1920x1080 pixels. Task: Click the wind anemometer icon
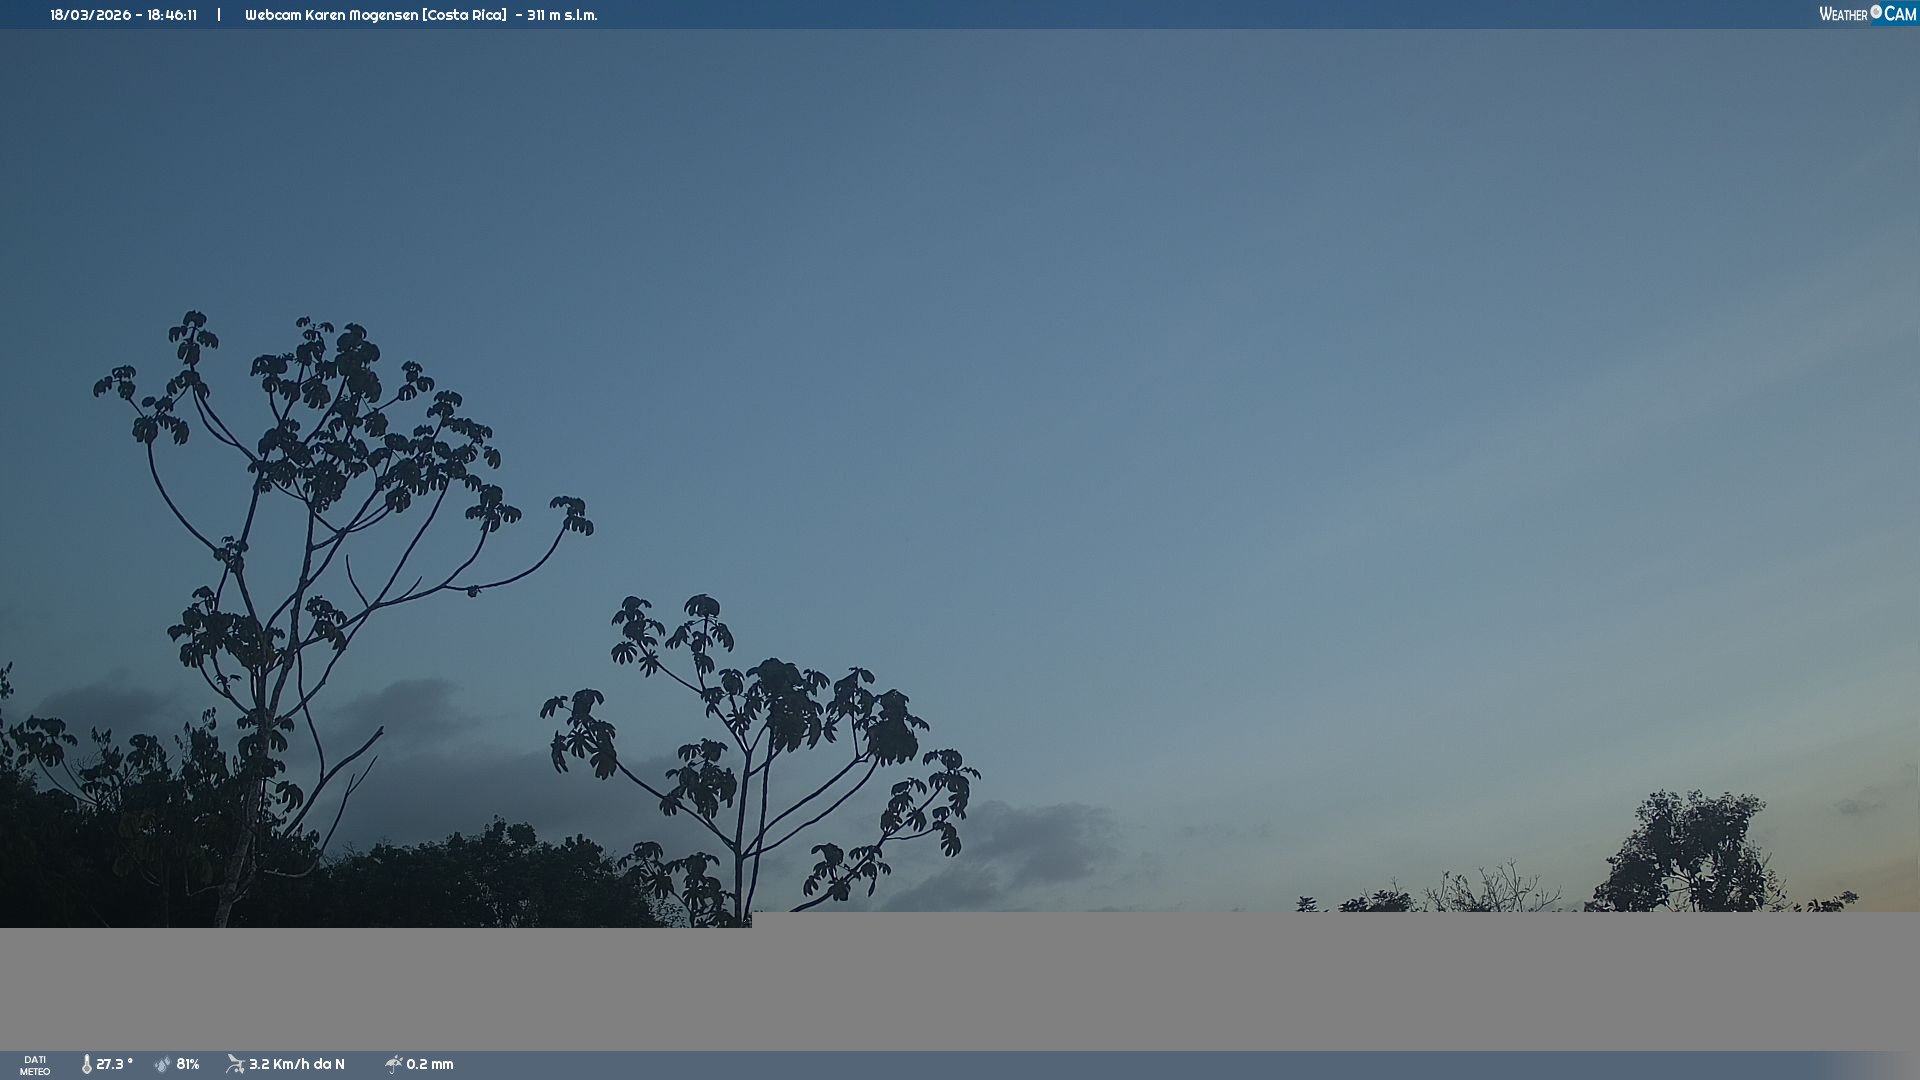pos(235,1064)
